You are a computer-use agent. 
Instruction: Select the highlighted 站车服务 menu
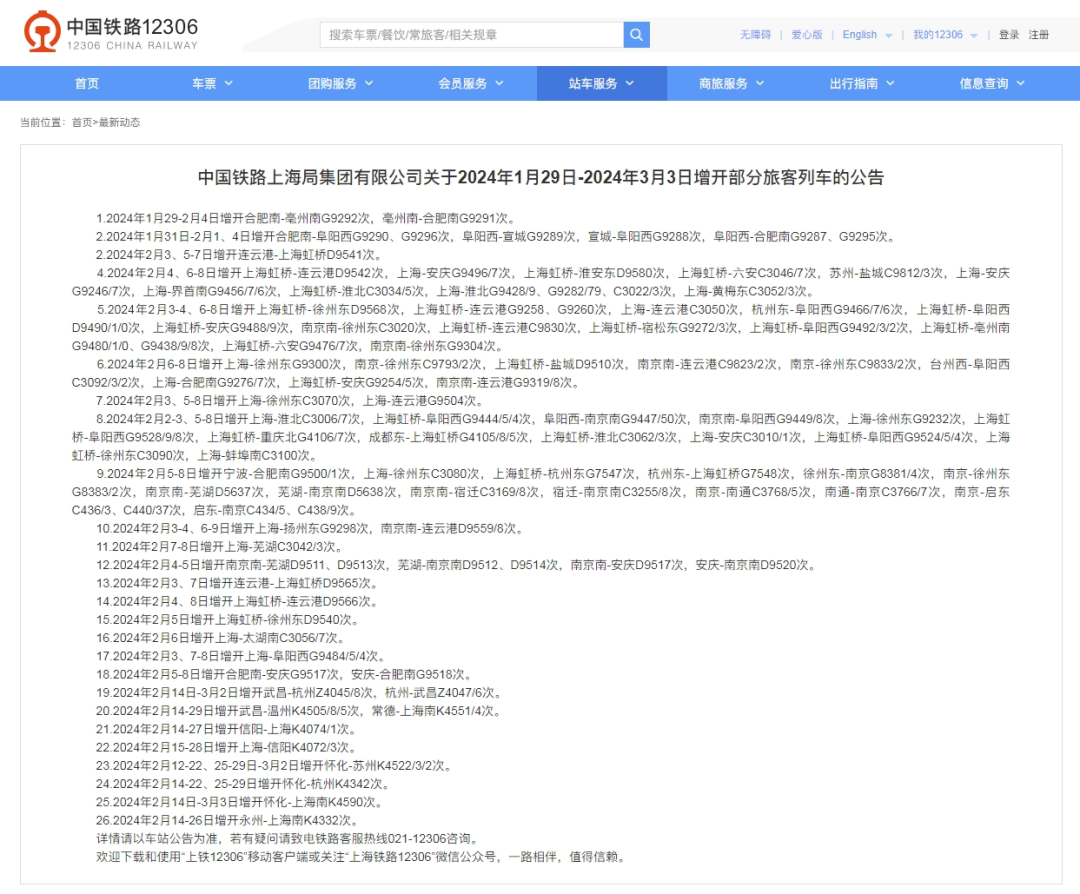(x=601, y=84)
